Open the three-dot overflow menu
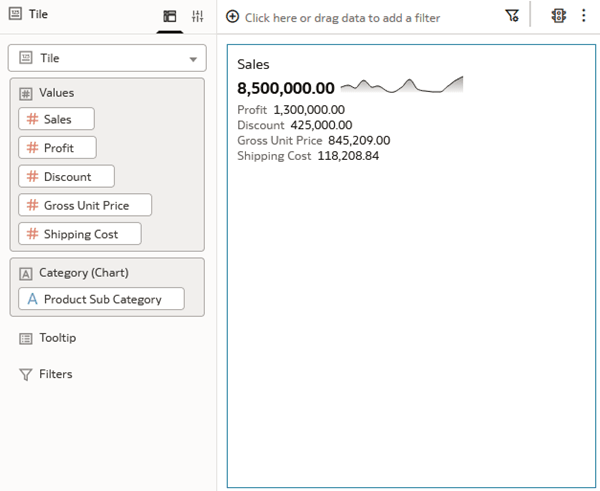 (x=584, y=15)
